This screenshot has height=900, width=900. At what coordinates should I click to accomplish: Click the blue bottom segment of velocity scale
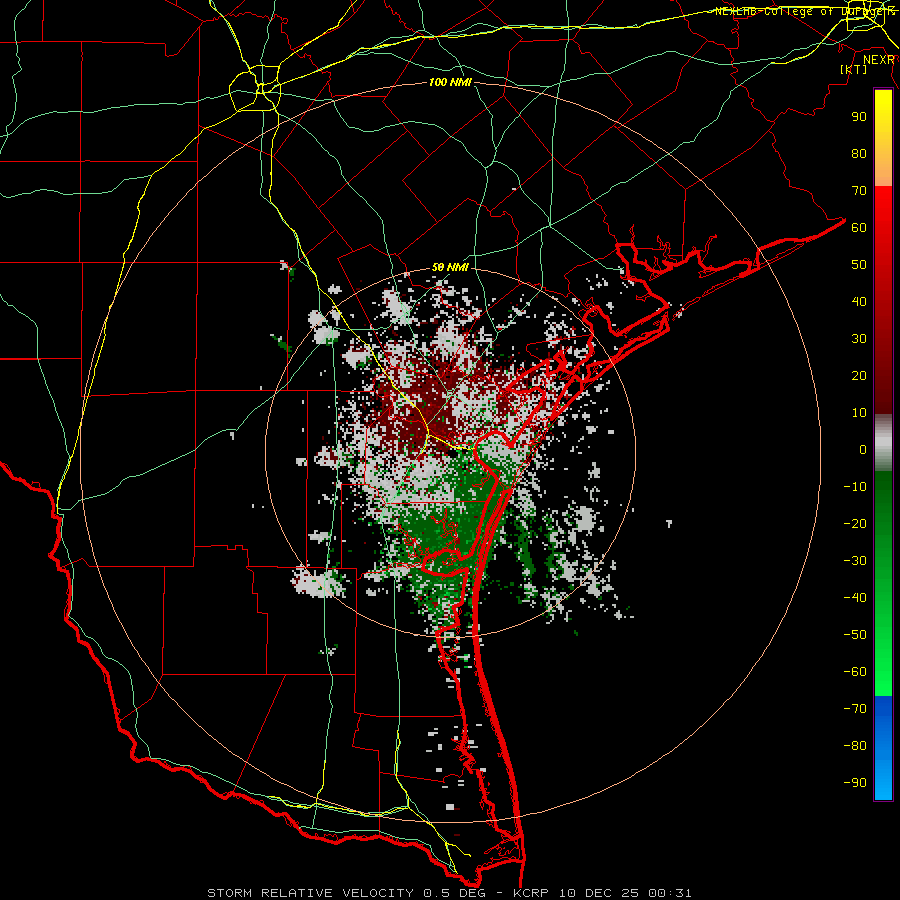point(883,748)
